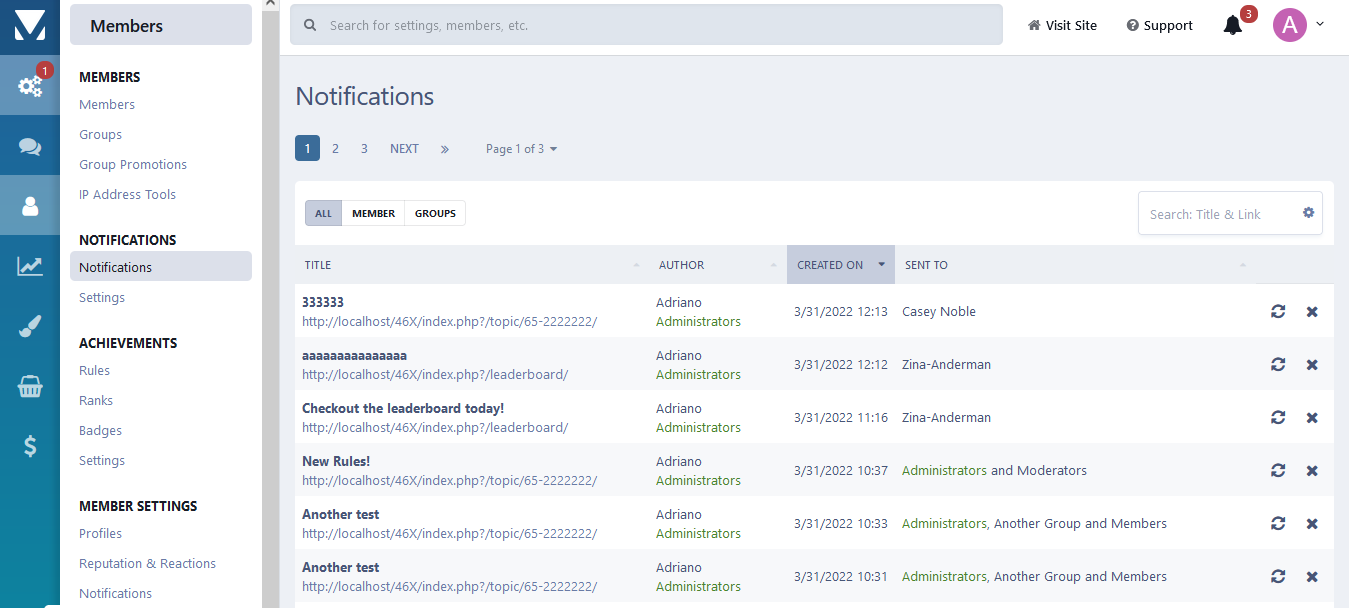Screen dimensions: 1349x608
Task: Delete the 333333 notification
Action: 1312,312
